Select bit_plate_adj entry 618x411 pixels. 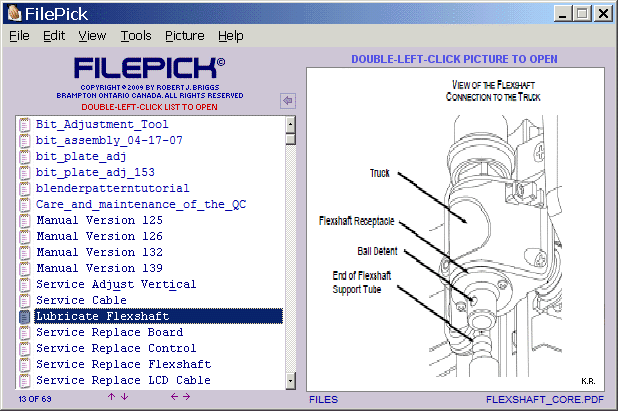81,156
